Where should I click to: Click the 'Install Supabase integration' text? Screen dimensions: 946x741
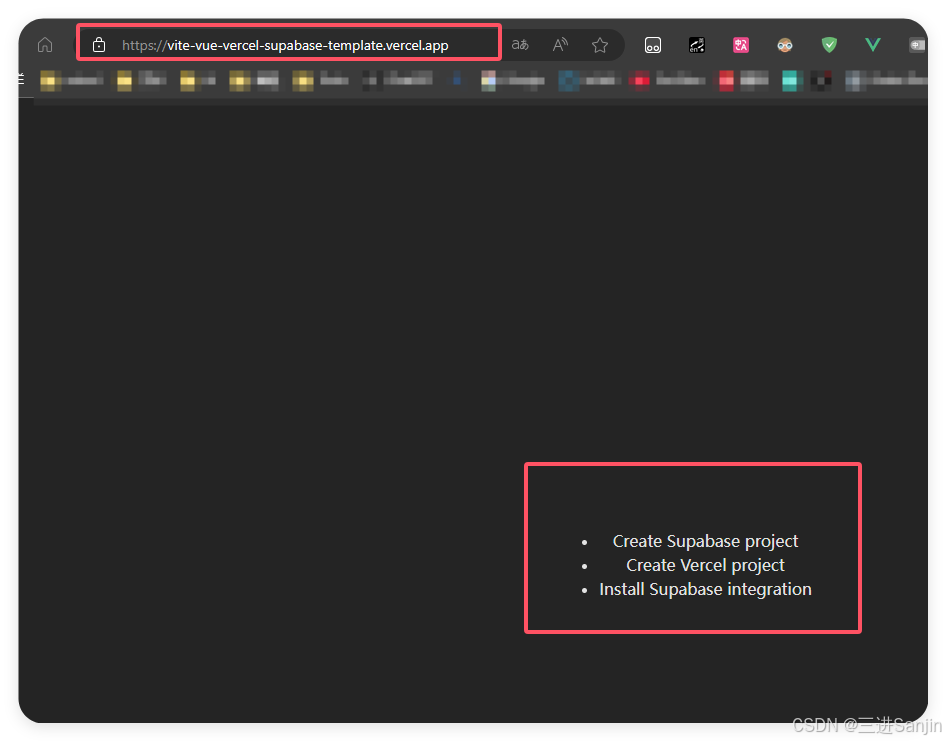coord(705,590)
